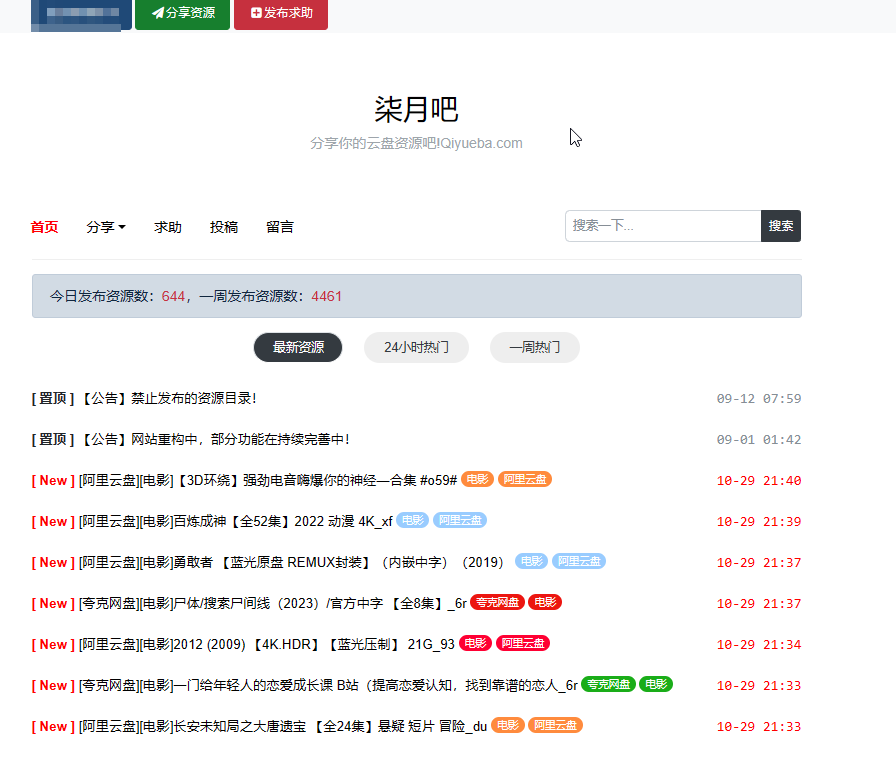Click weekly resource count 4461
This screenshot has height=757, width=896.
point(326,296)
